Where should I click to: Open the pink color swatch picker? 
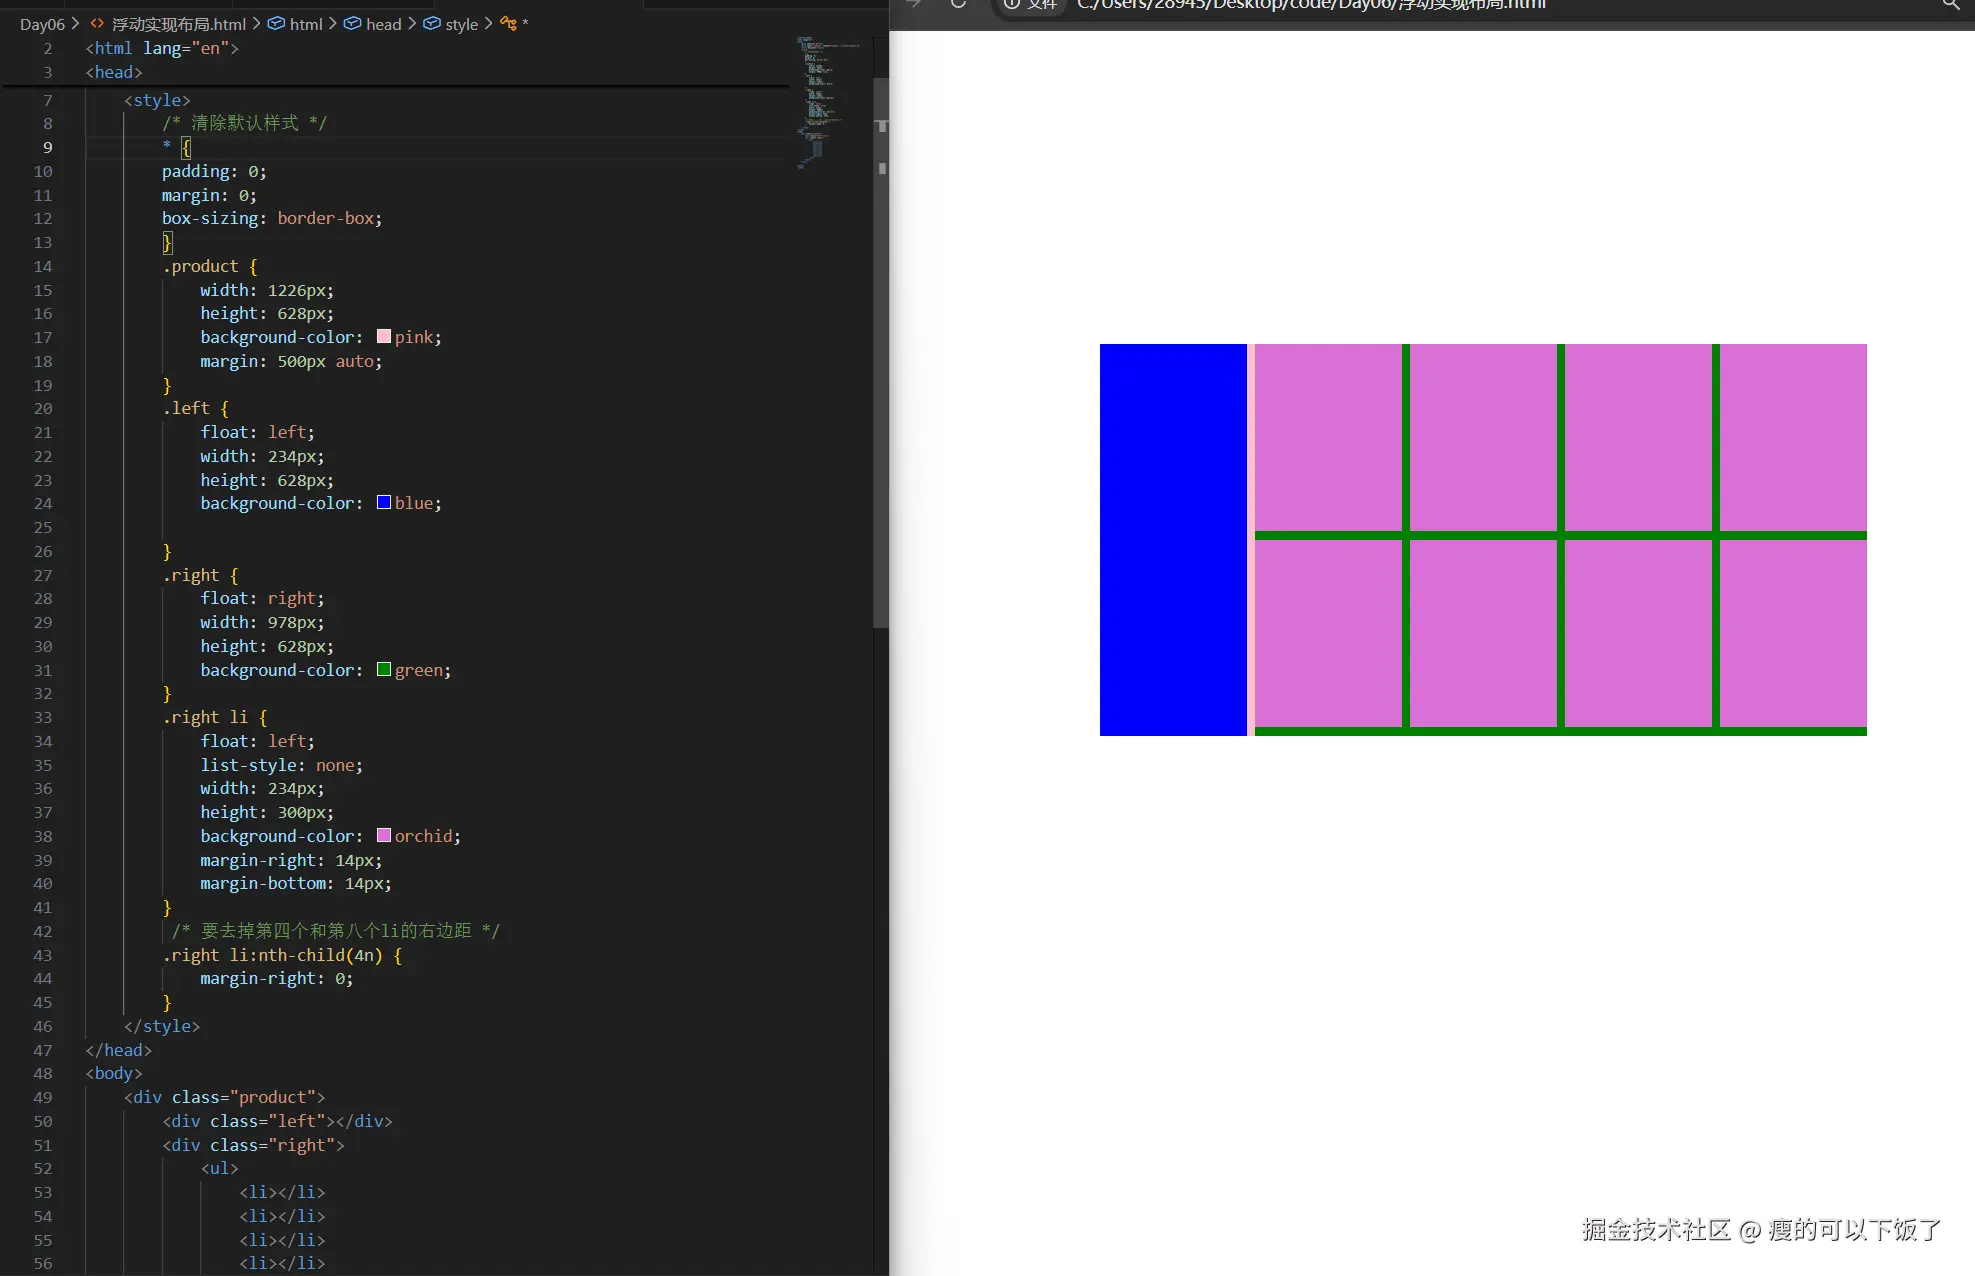[x=384, y=337]
